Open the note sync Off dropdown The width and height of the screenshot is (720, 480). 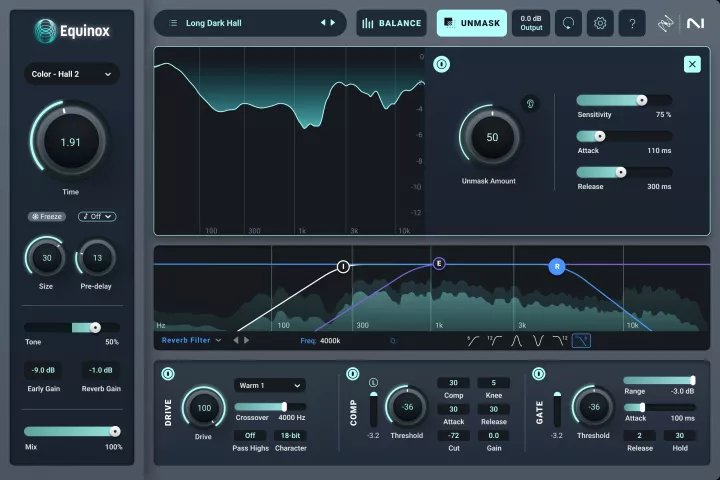[97, 216]
